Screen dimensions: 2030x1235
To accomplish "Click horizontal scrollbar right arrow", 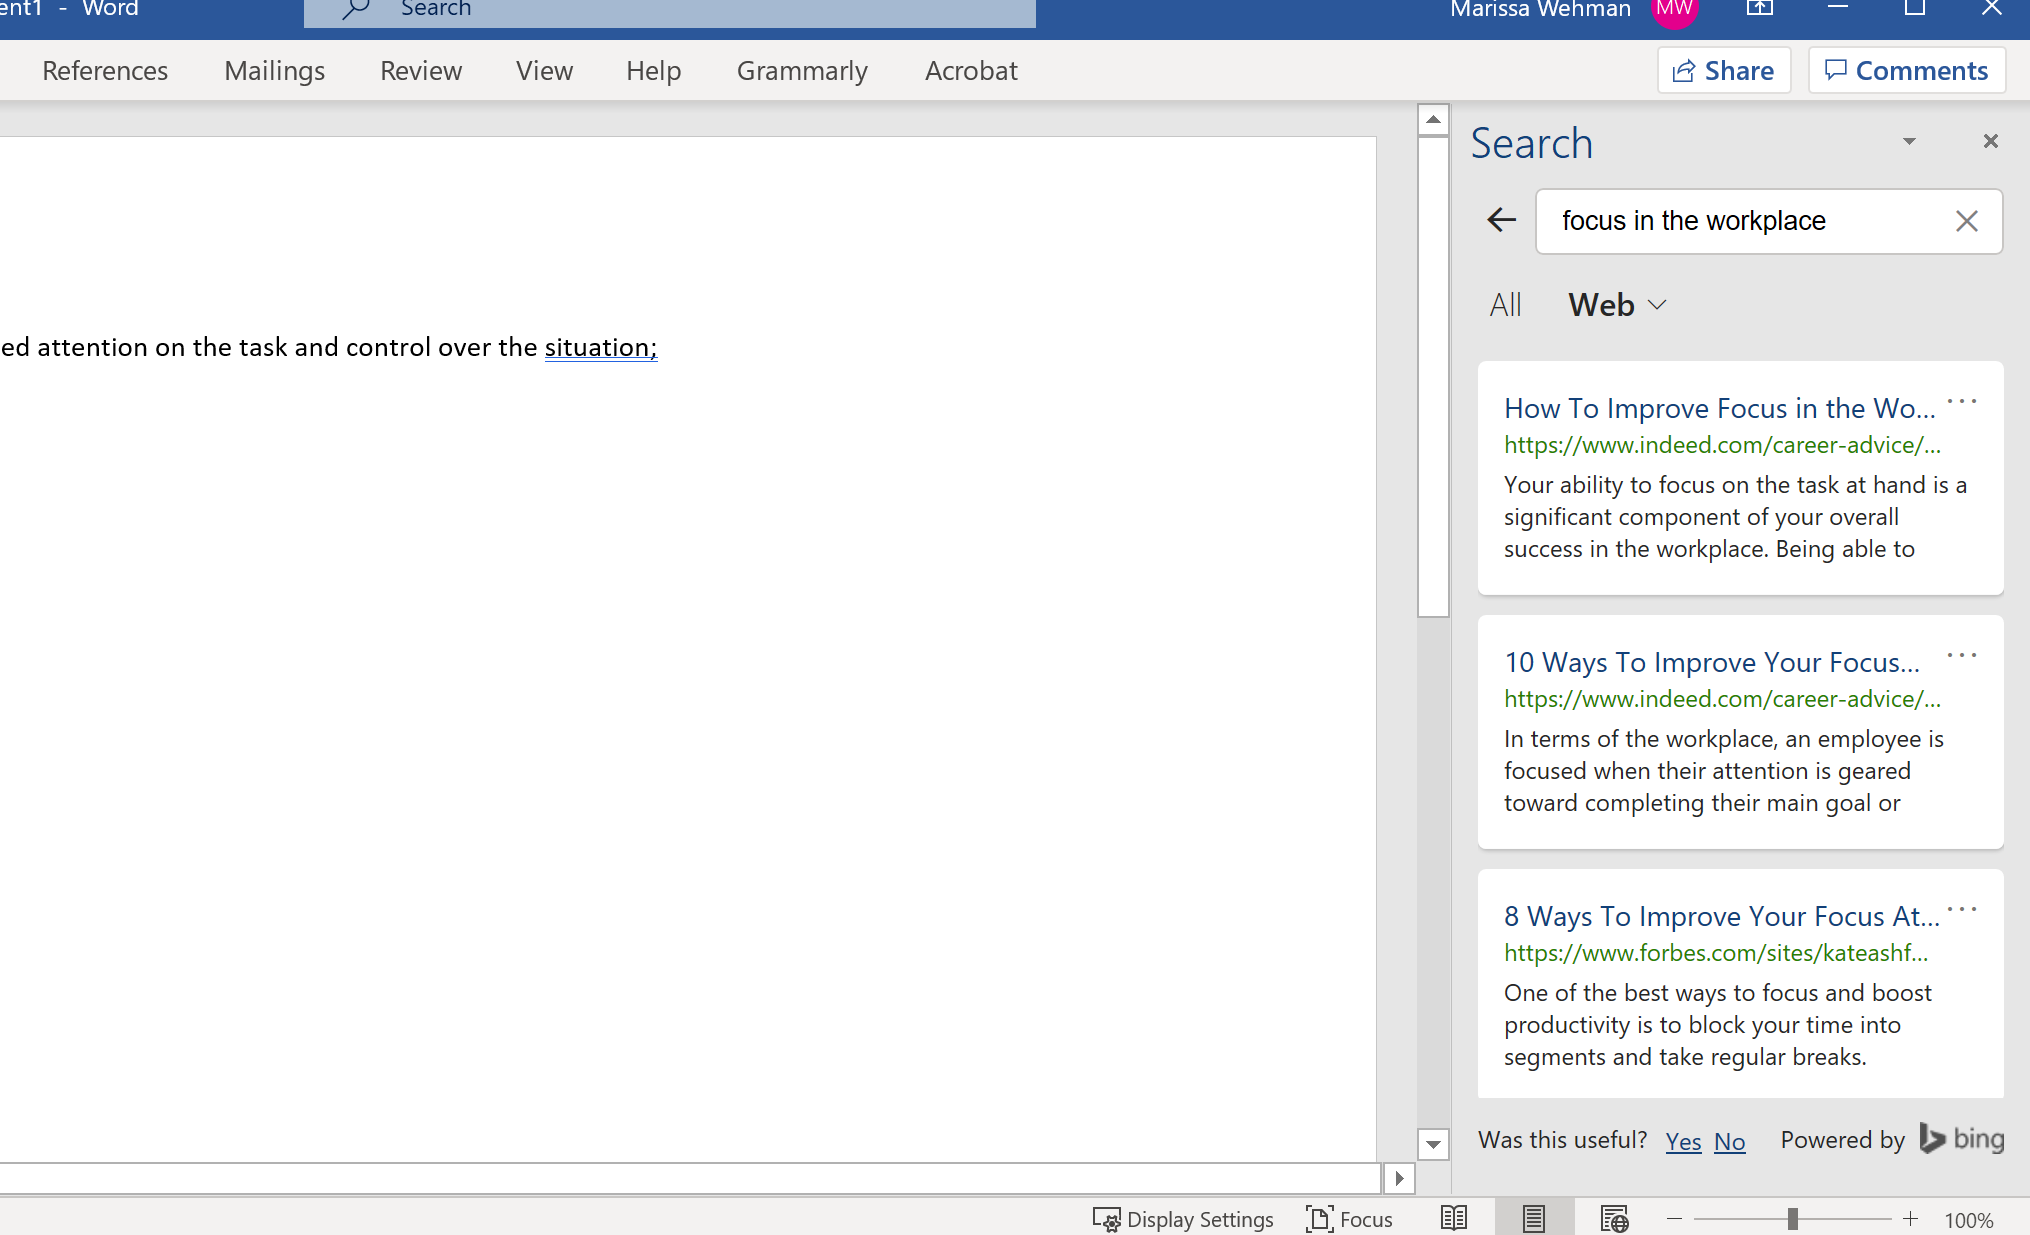I will click(1399, 1178).
